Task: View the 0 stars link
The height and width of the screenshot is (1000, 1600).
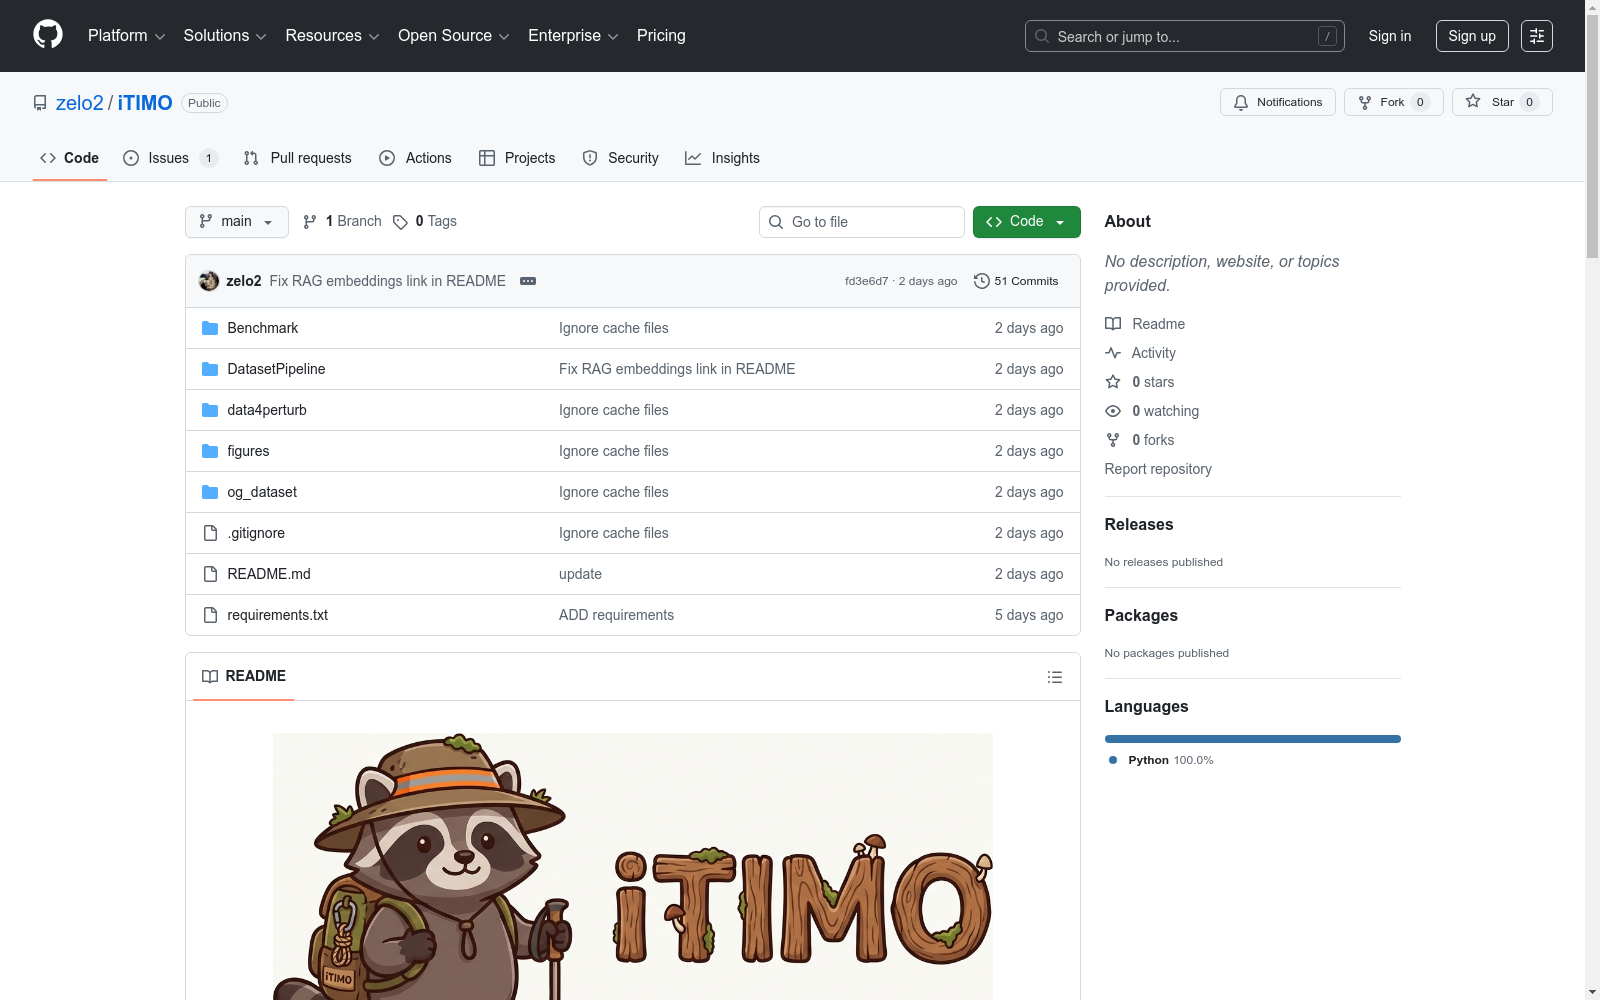Action: [x=1140, y=382]
